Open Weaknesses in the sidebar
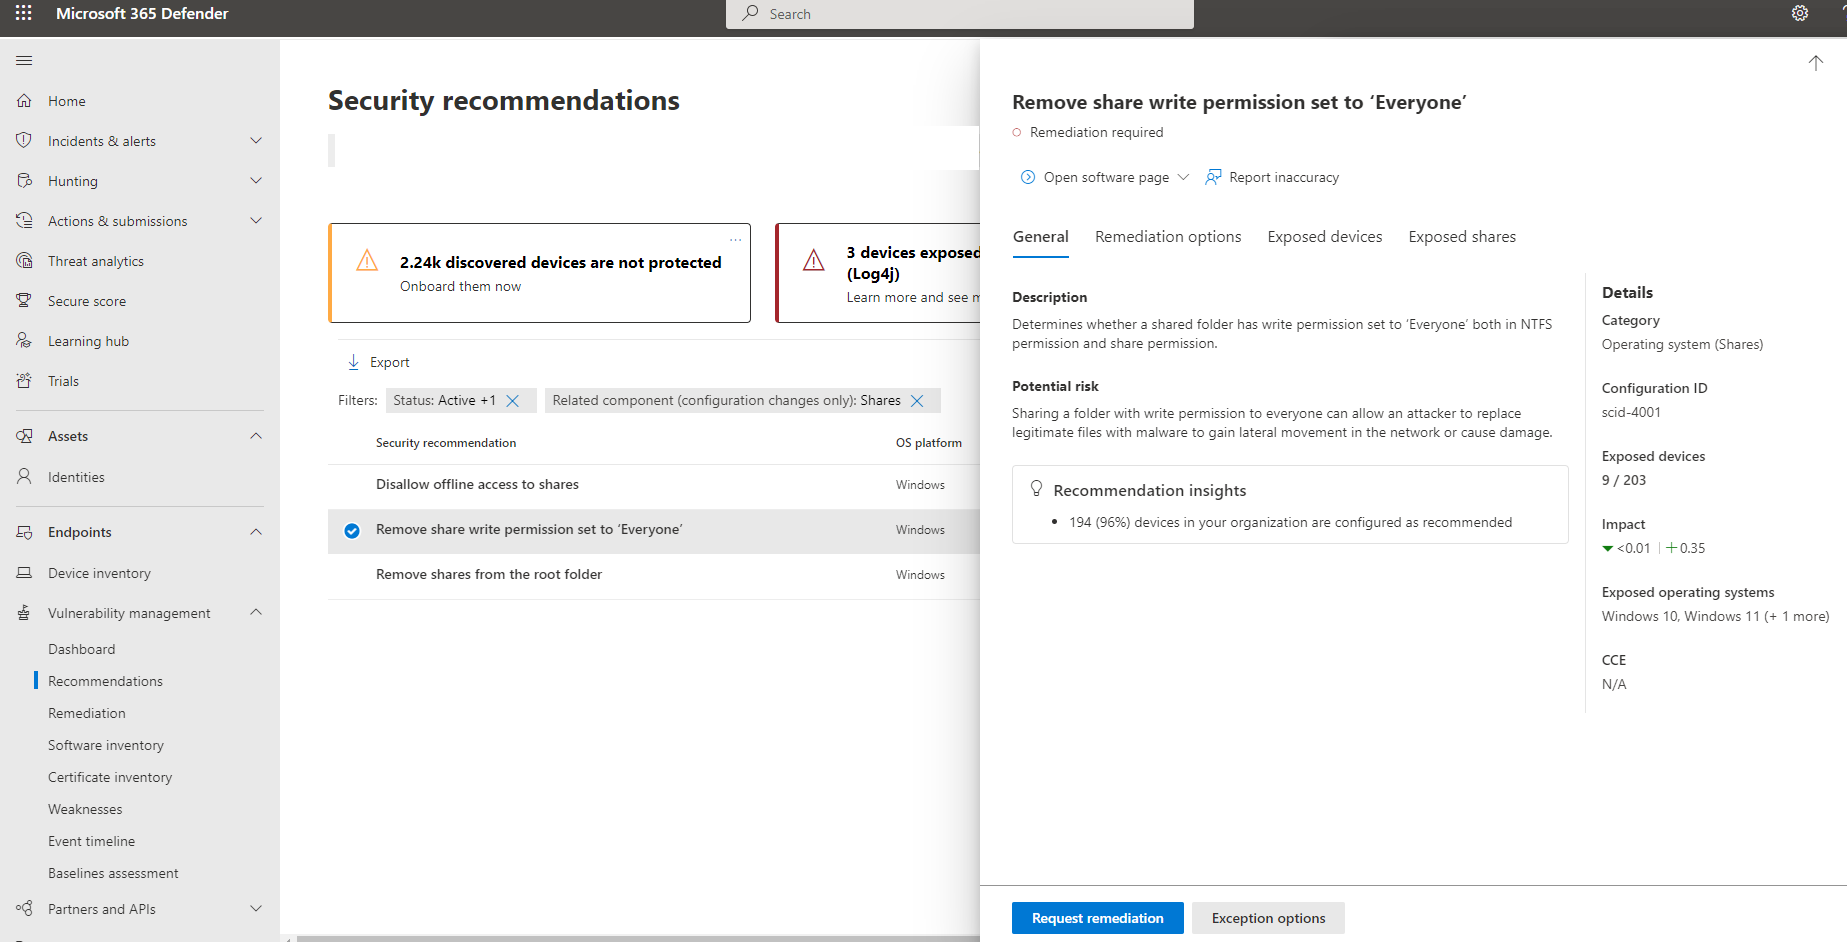1847x942 pixels. point(85,809)
